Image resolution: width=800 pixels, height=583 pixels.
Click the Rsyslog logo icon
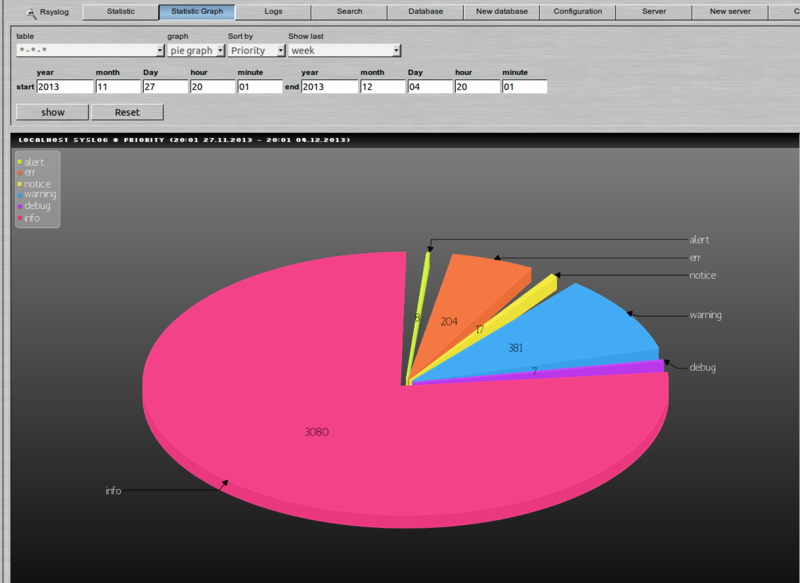31,11
